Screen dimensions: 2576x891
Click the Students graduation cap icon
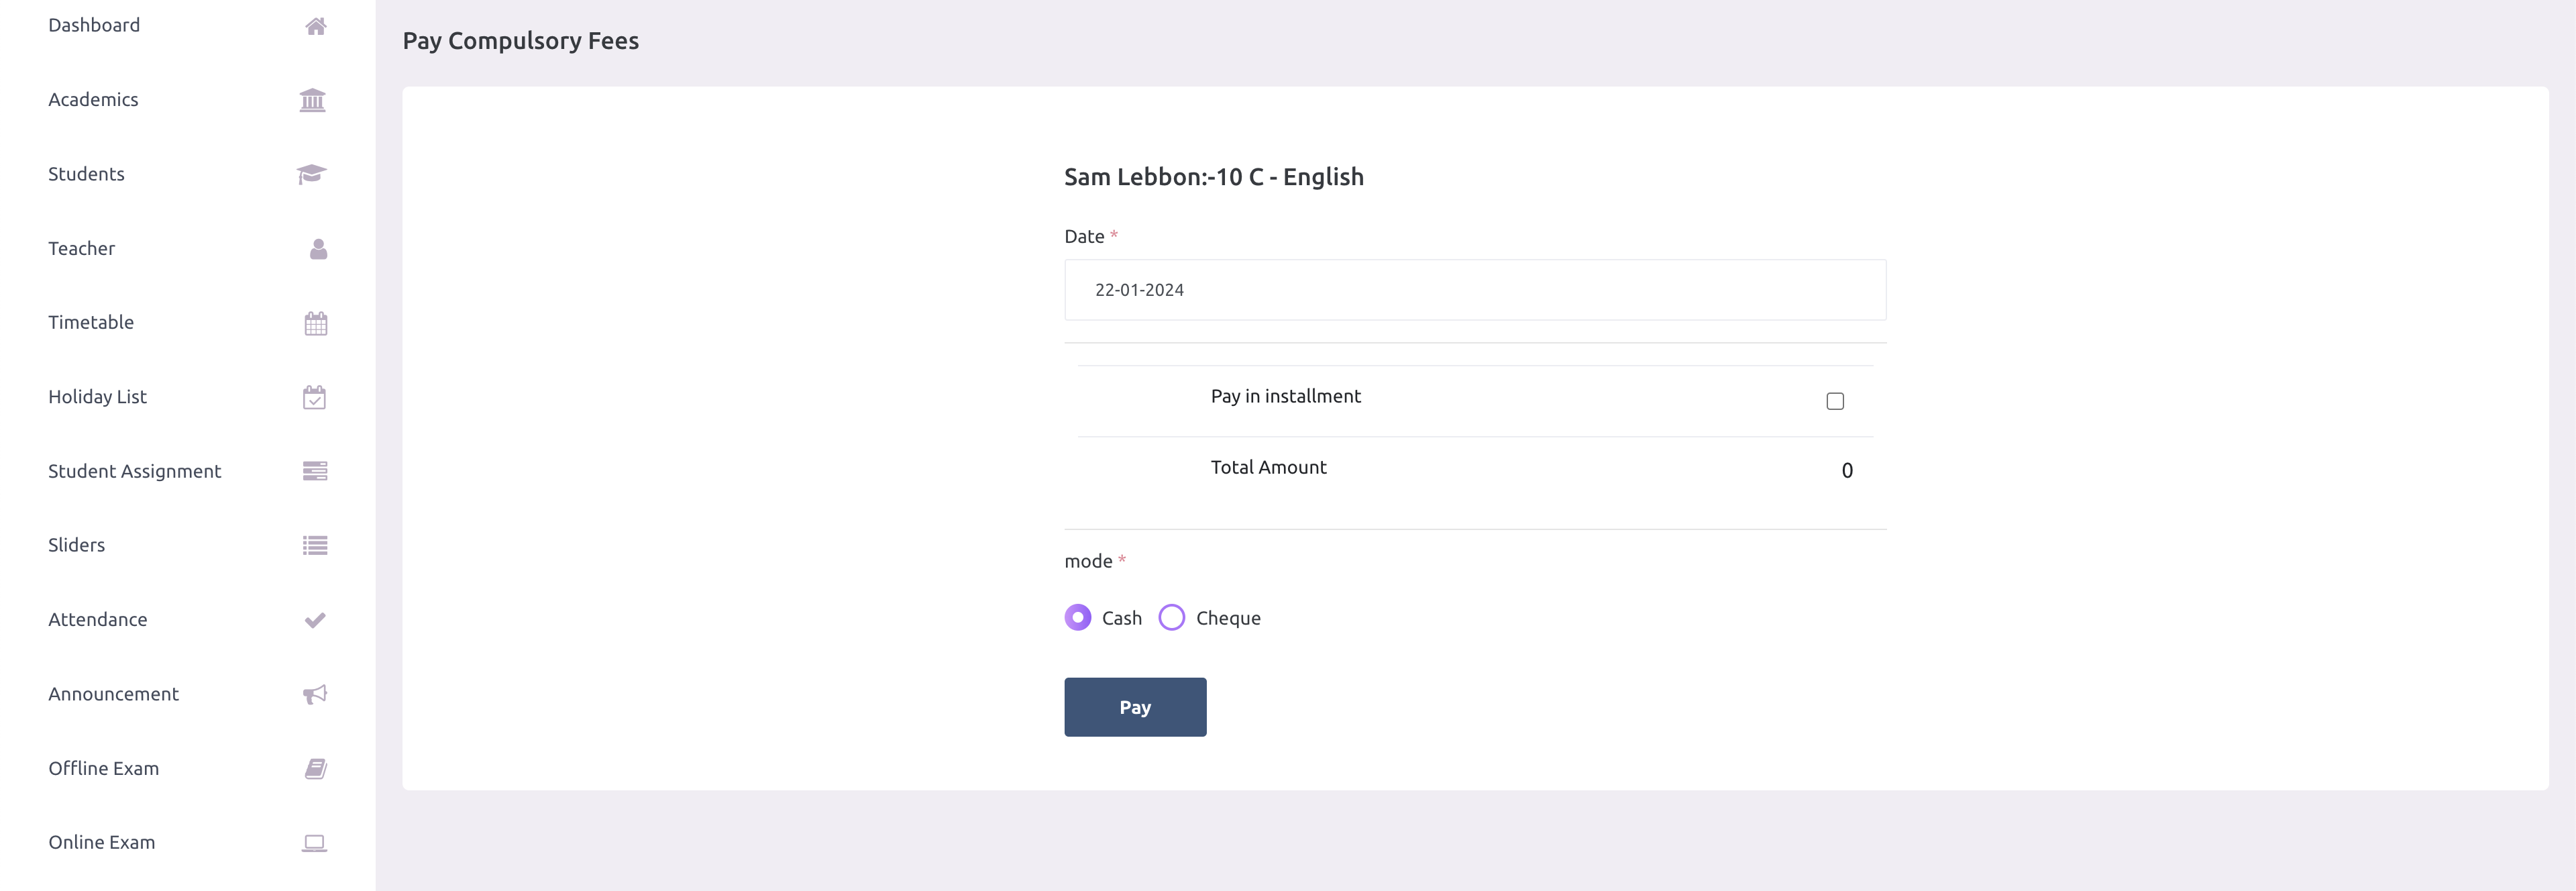(313, 174)
